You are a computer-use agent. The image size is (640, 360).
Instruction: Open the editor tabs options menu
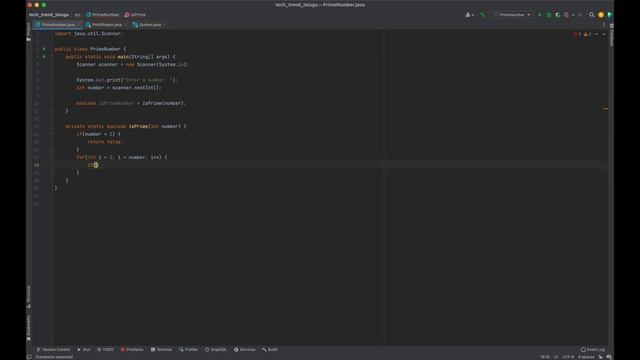click(604, 25)
